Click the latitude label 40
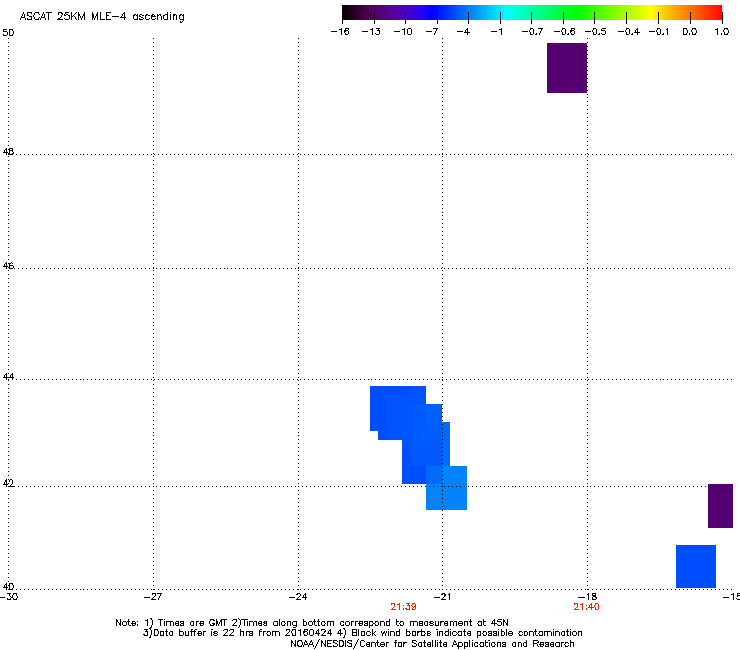 pos(8,587)
